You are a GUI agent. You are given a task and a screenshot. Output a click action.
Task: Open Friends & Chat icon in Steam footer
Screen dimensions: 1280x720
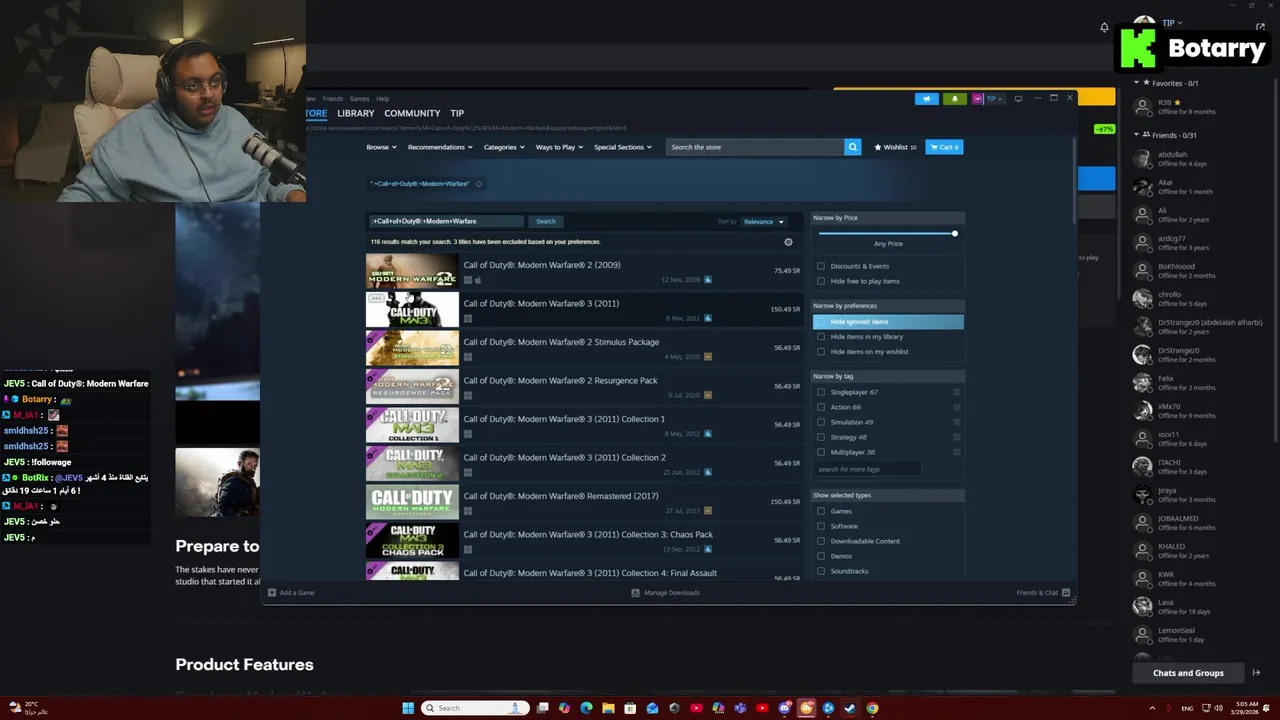(x=1066, y=593)
